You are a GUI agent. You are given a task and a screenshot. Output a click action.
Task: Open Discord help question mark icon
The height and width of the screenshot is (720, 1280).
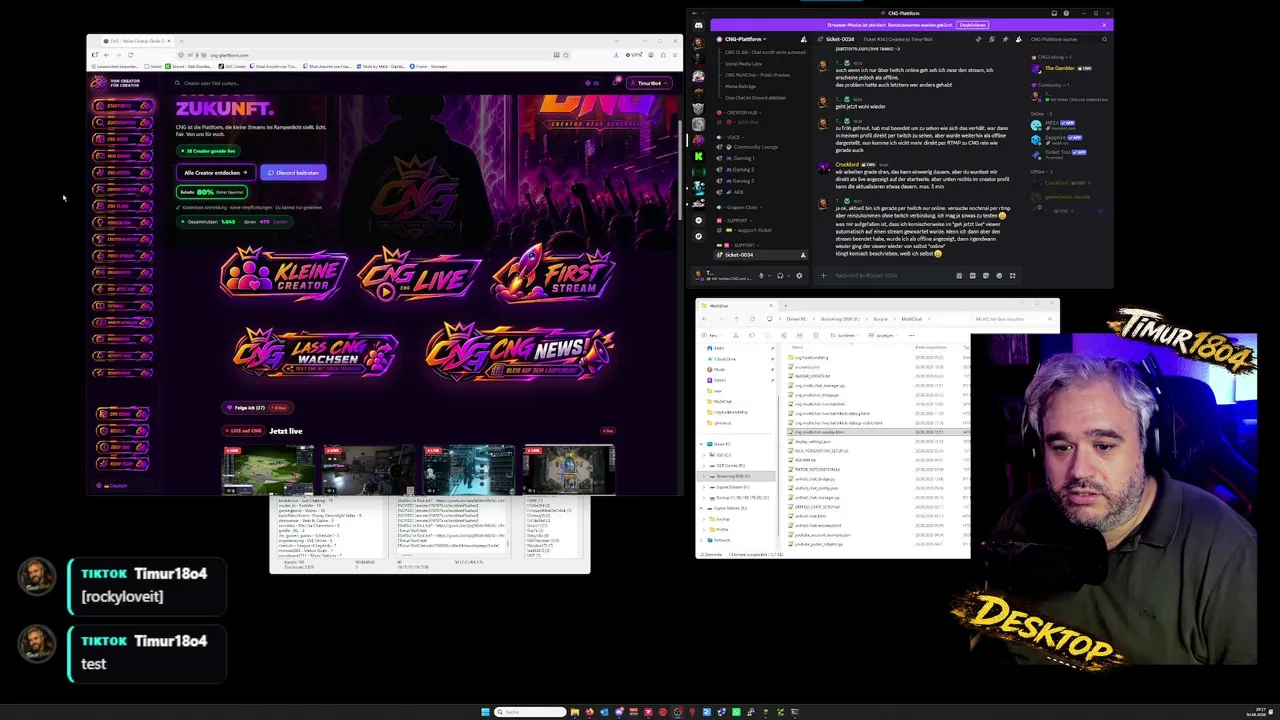(x=1066, y=13)
